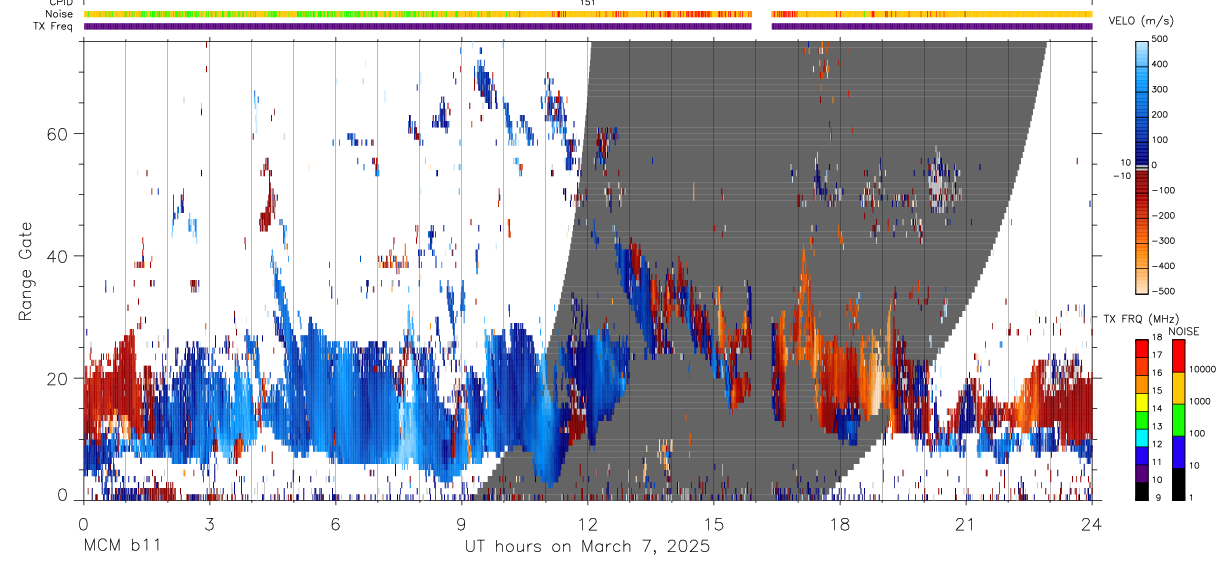Click the MCM b11 radar beam label
The width and height of the screenshot is (1228, 567).
(x=121, y=546)
